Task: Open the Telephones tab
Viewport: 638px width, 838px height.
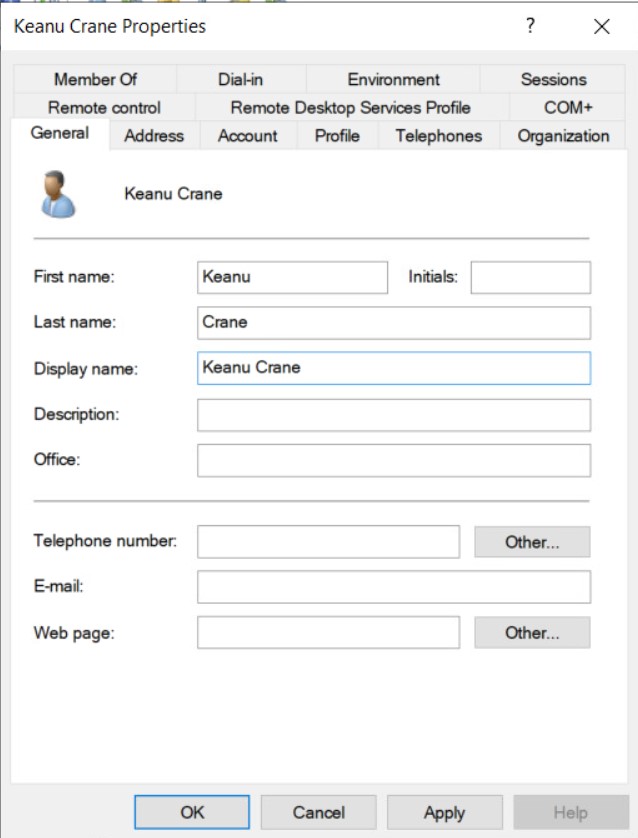Action: click(438, 136)
